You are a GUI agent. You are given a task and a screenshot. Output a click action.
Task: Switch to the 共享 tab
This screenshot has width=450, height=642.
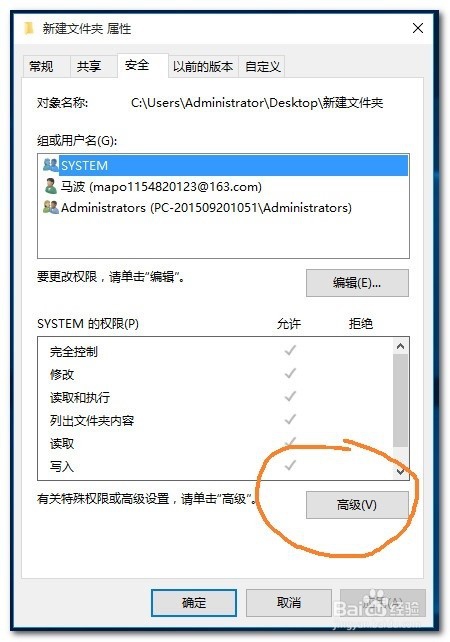click(x=89, y=66)
